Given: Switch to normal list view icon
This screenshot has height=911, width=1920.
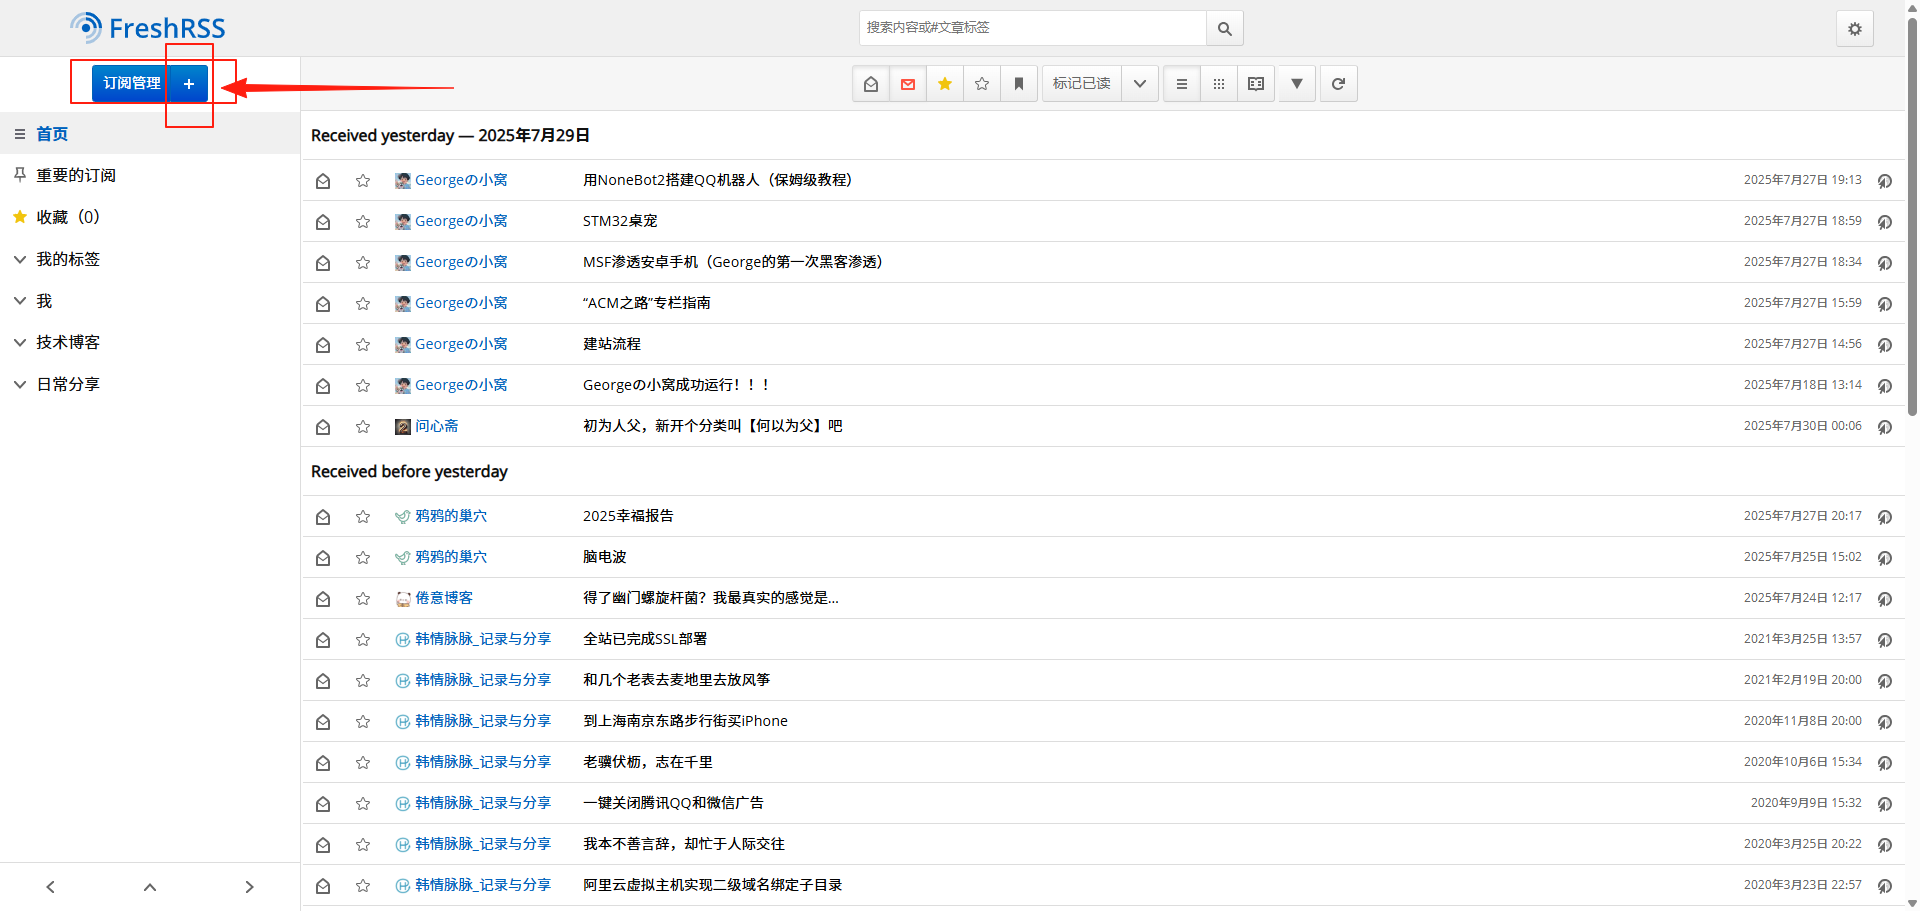Looking at the screenshot, I should tap(1182, 84).
